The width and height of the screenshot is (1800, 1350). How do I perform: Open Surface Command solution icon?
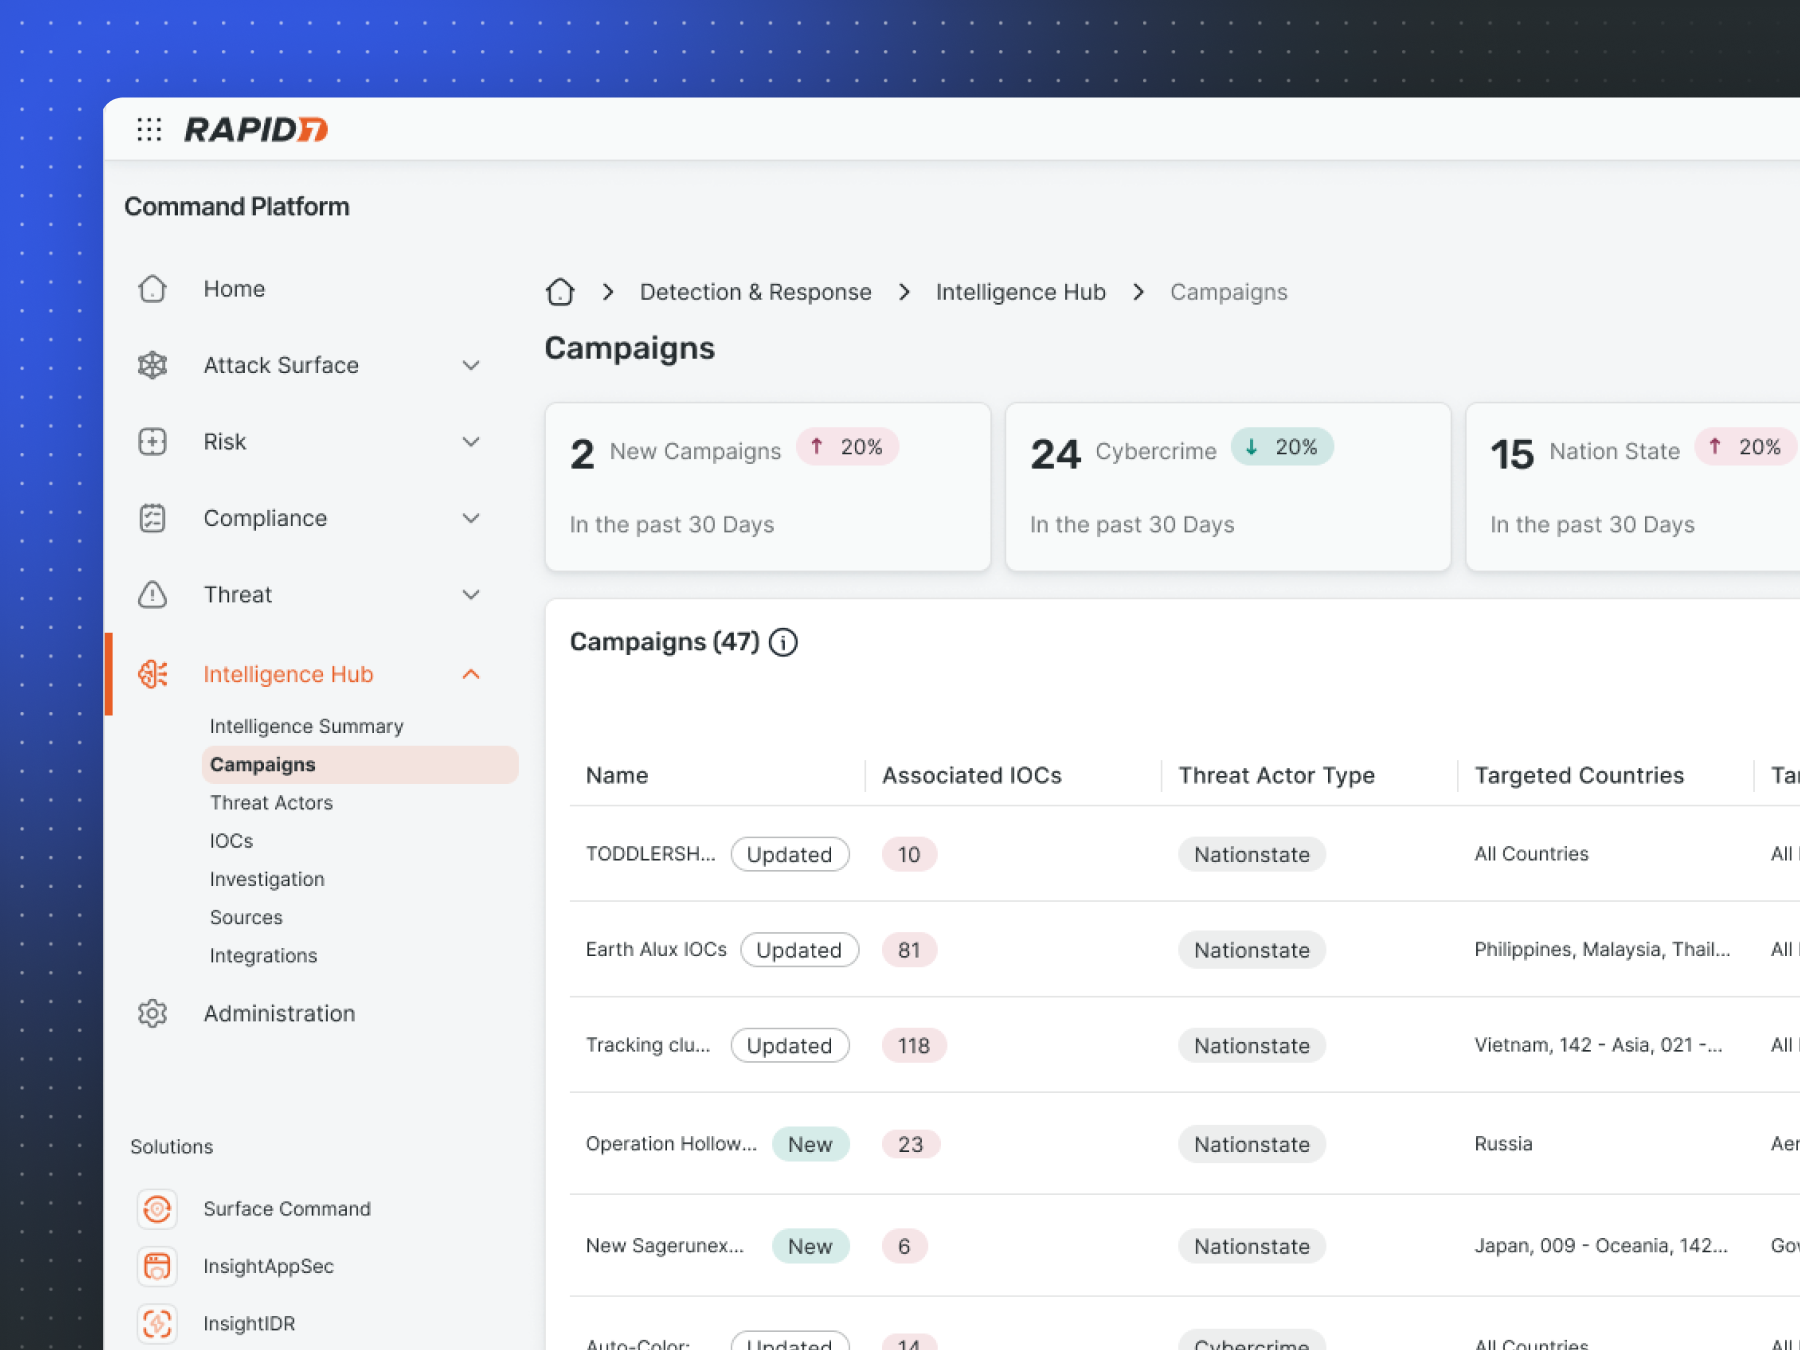coord(157,1209)
